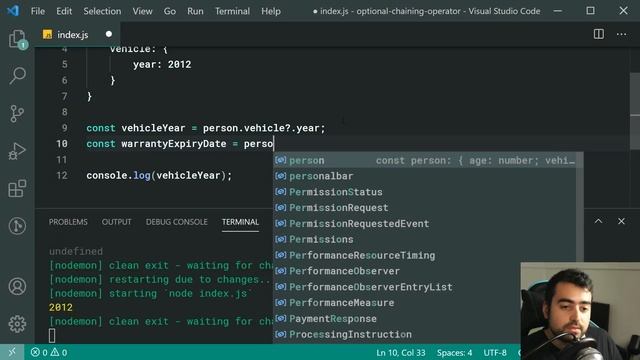Open the Manage settings gear icon
Screen dimensions: 640x360
pyautogui.click(x=17, y=324)
